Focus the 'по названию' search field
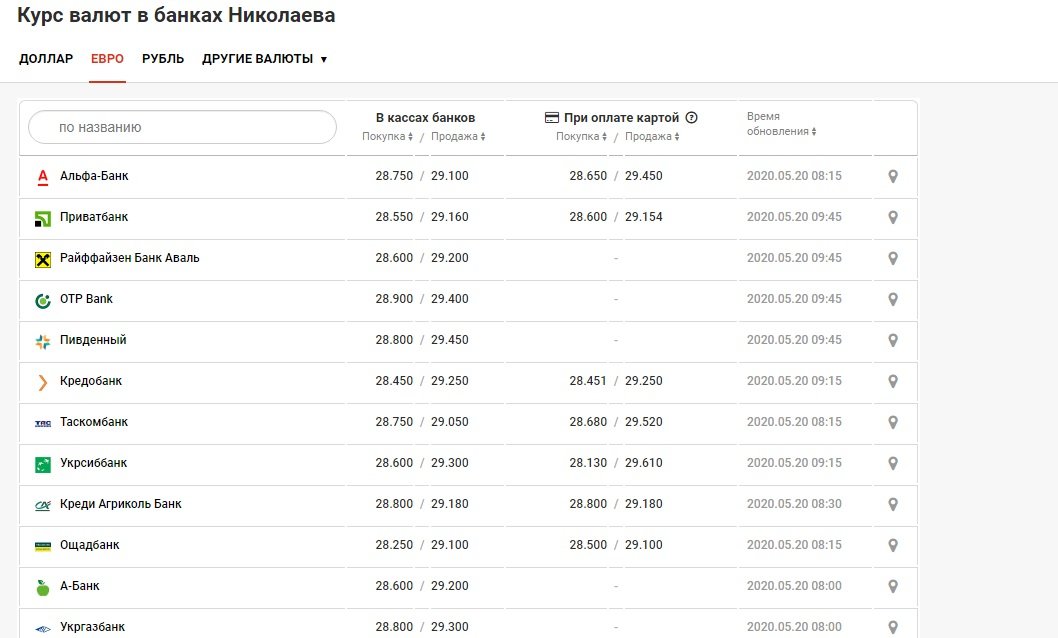 [x=182, y=127]
